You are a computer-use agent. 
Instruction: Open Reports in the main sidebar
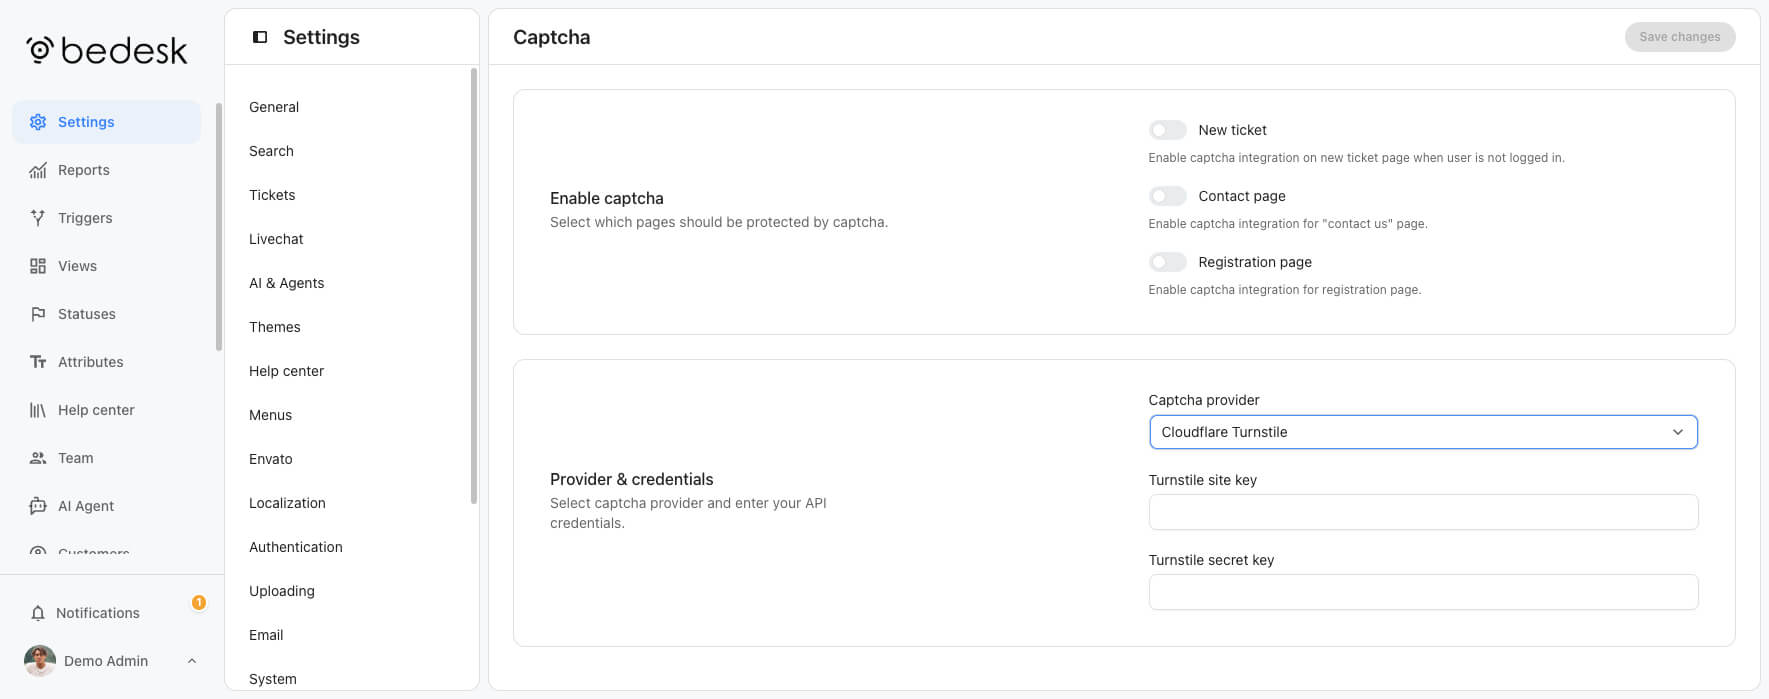pos(106,170)
